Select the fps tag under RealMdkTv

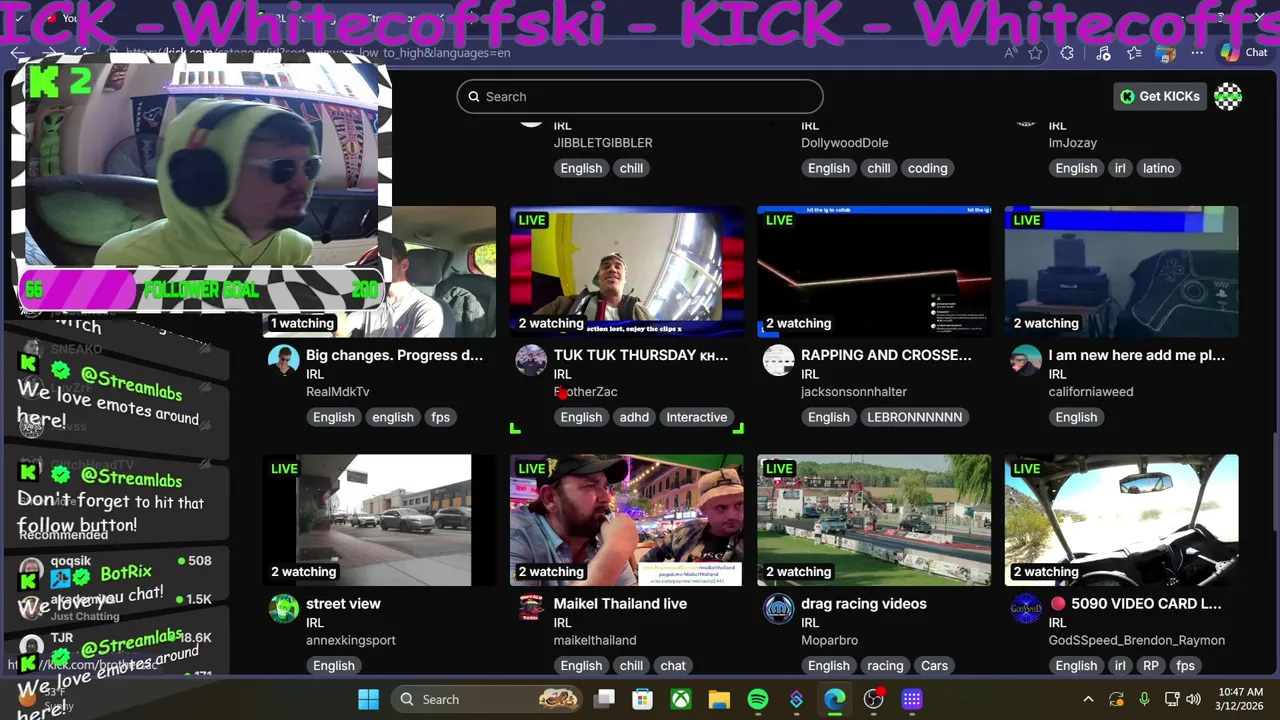coord(440,417)
